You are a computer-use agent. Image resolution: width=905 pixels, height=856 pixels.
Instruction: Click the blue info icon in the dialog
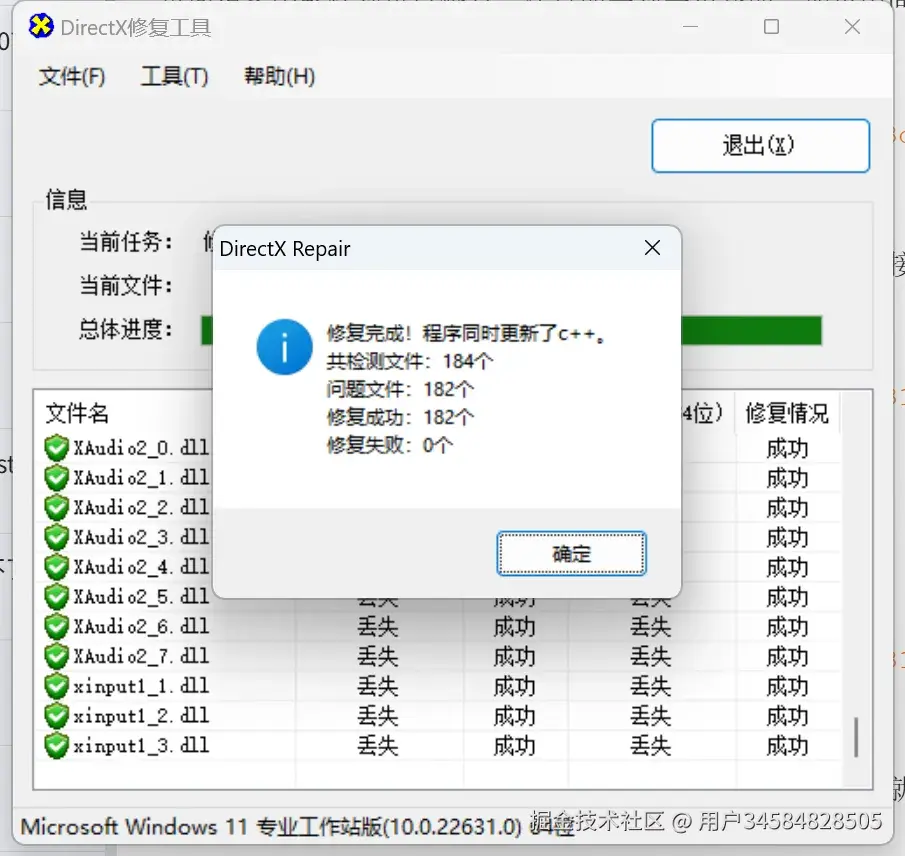(285, 347)
